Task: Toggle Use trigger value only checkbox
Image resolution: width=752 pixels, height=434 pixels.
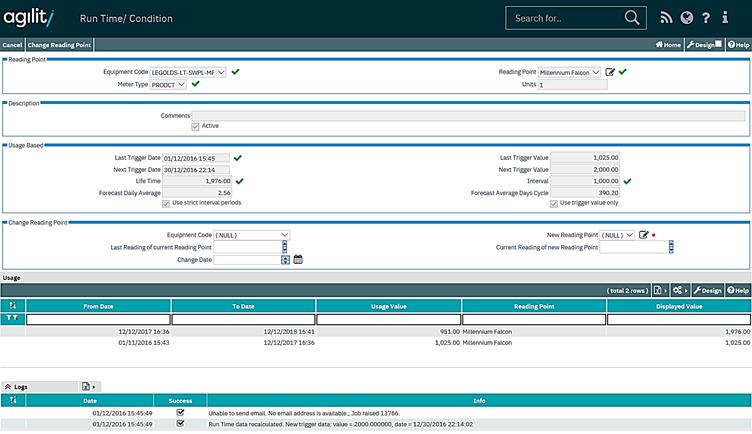Action: (x=554, y=203)
